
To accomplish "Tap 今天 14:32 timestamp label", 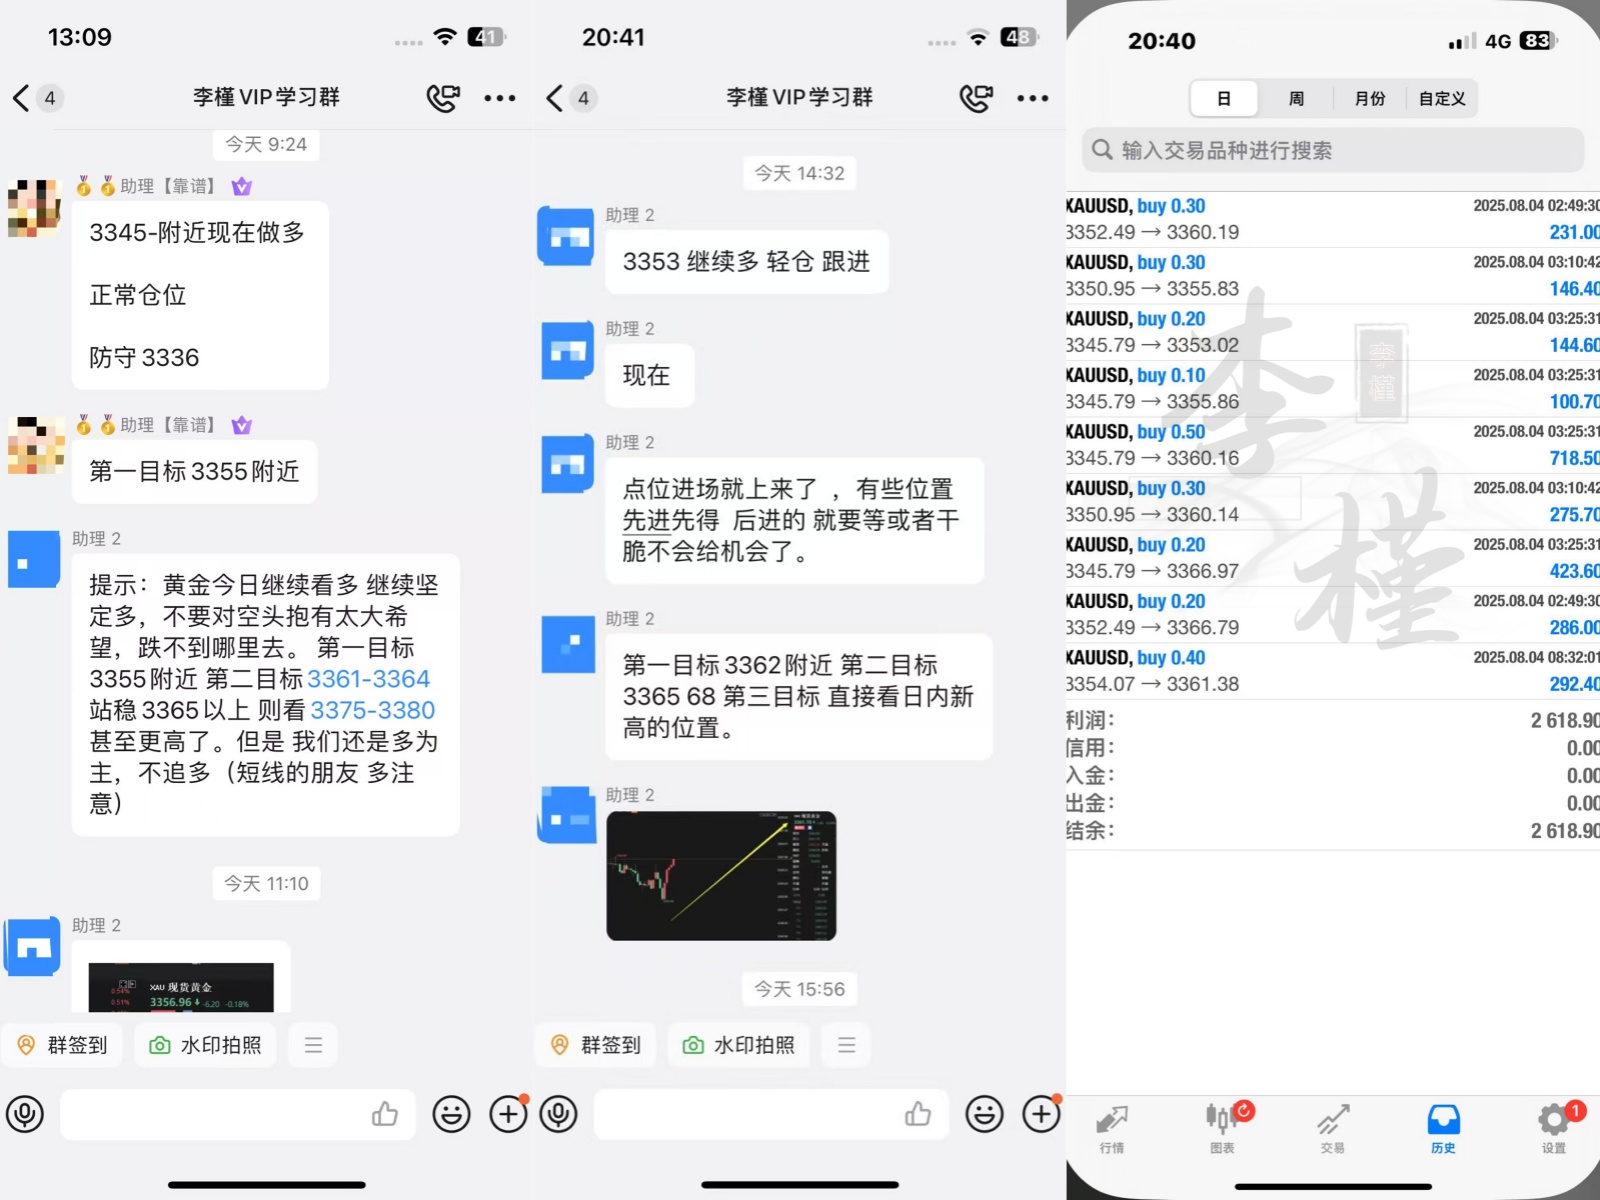I will pos(799,173).
